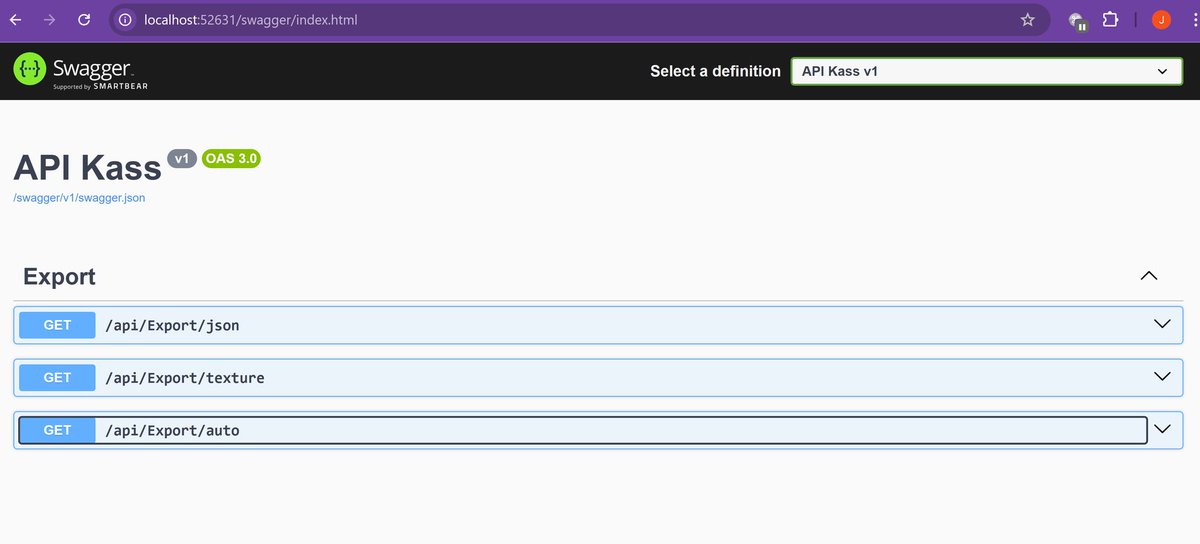Click the GET badge for /api/Export/json

pos(58,325)
